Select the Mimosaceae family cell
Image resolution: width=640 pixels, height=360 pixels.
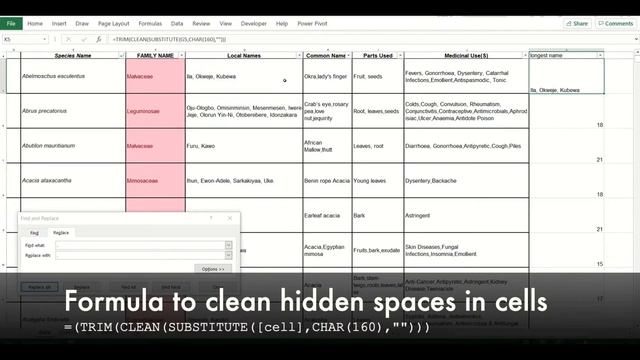pos(156,180)
